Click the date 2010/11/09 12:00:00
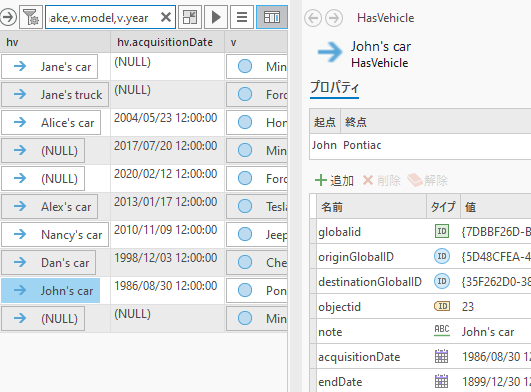This screenshot has height=392, width=531. coord(165,230)
